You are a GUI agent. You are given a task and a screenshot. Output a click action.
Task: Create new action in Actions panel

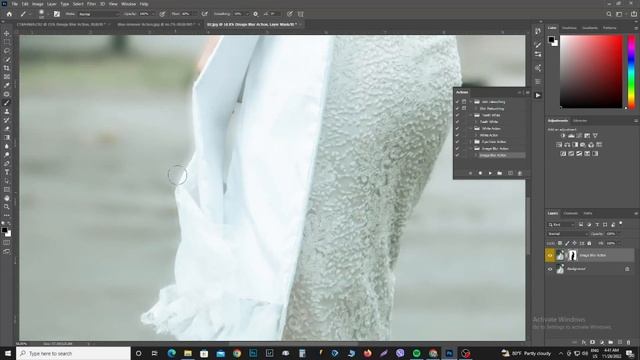pyautogui.click(x=510, y=173)
